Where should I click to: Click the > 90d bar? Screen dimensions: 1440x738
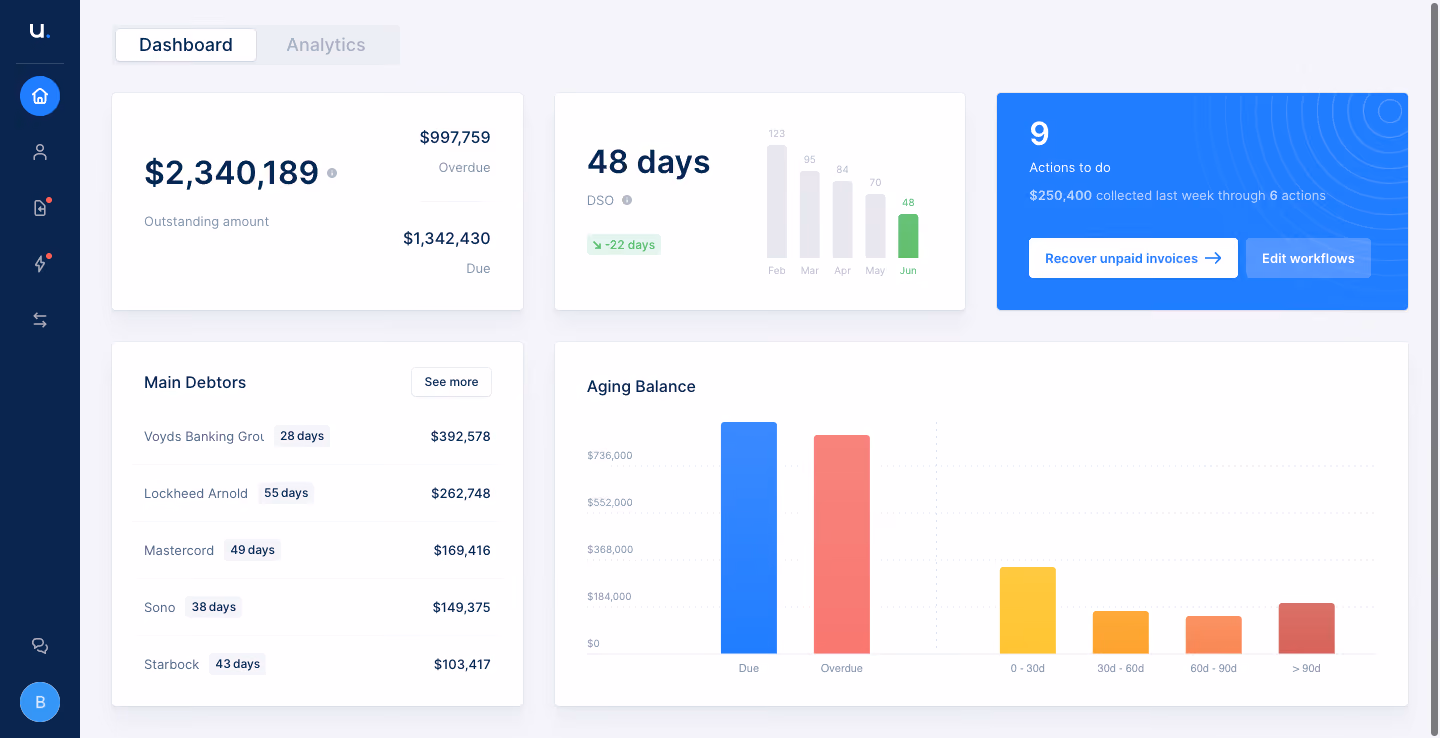pyautogui.click(x=1307, y=628)
